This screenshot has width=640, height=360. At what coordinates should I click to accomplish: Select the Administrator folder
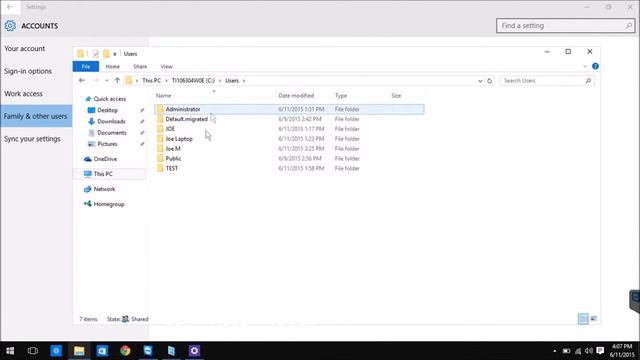click(289, 109)
